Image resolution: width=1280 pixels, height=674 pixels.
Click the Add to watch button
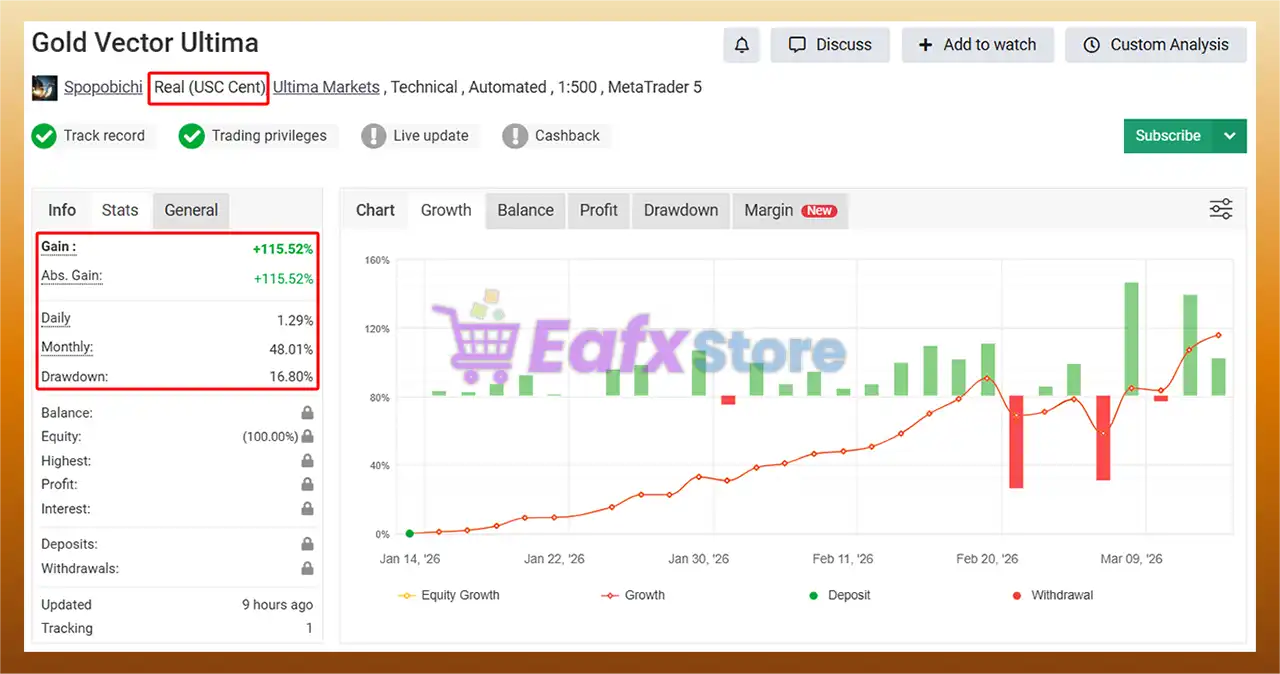pyautogui.click(x=976, y=45)
